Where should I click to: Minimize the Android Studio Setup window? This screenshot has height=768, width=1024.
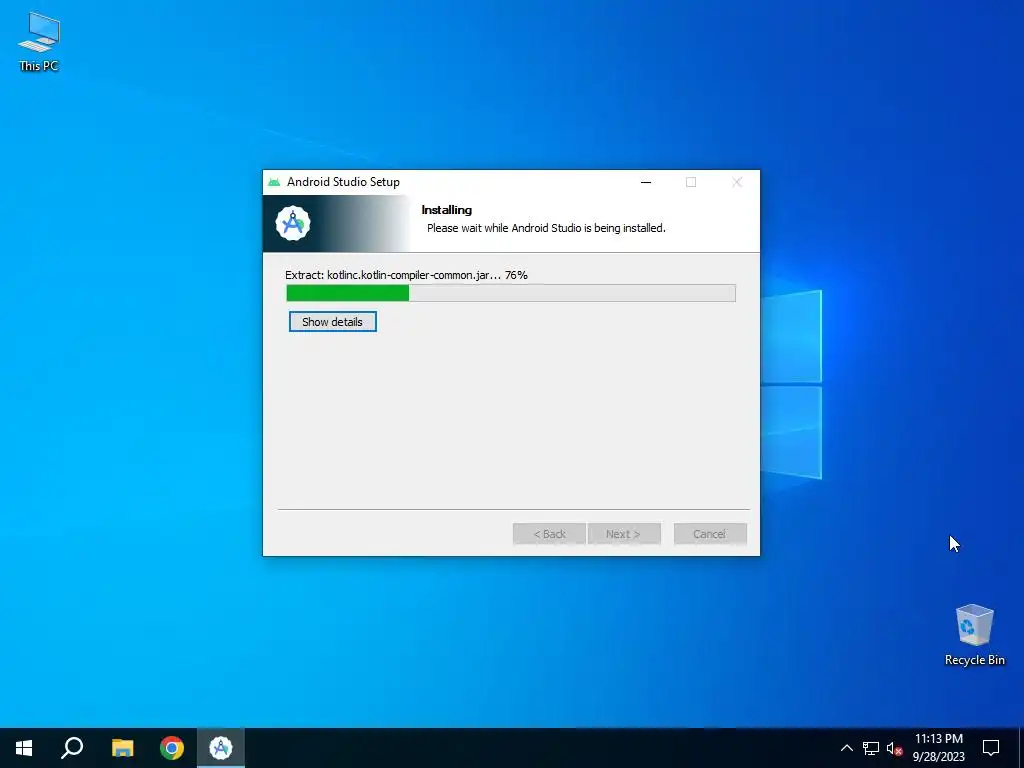(646, 182)
